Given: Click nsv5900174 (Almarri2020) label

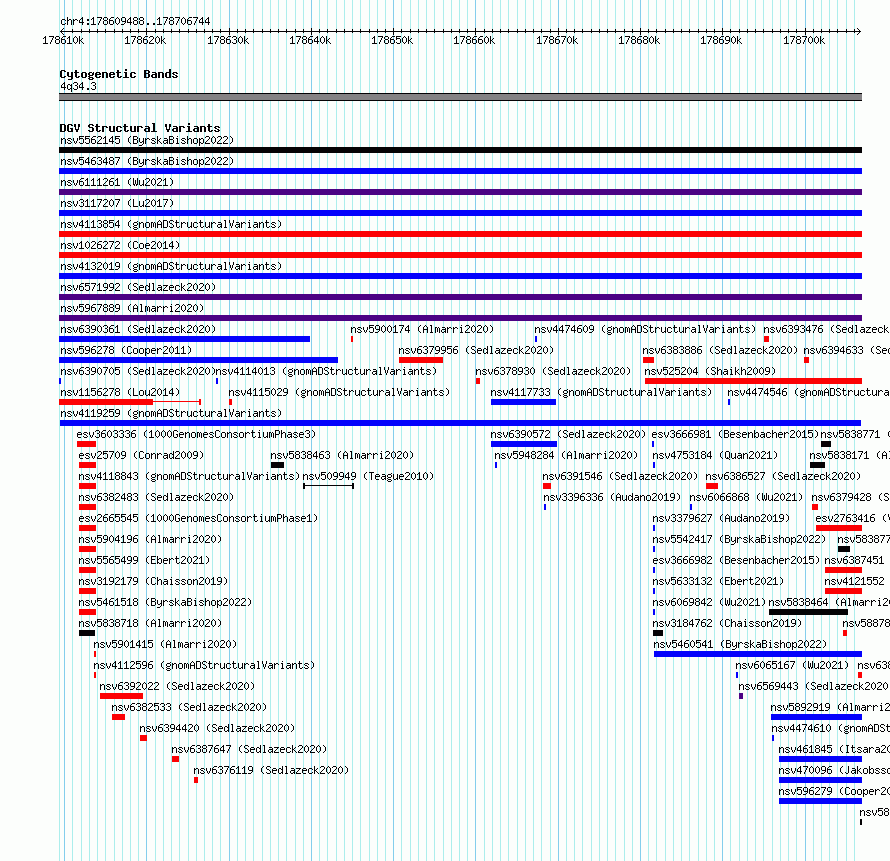Looking at the screenshot, I should pyautogui.click(x=422, y=329).
